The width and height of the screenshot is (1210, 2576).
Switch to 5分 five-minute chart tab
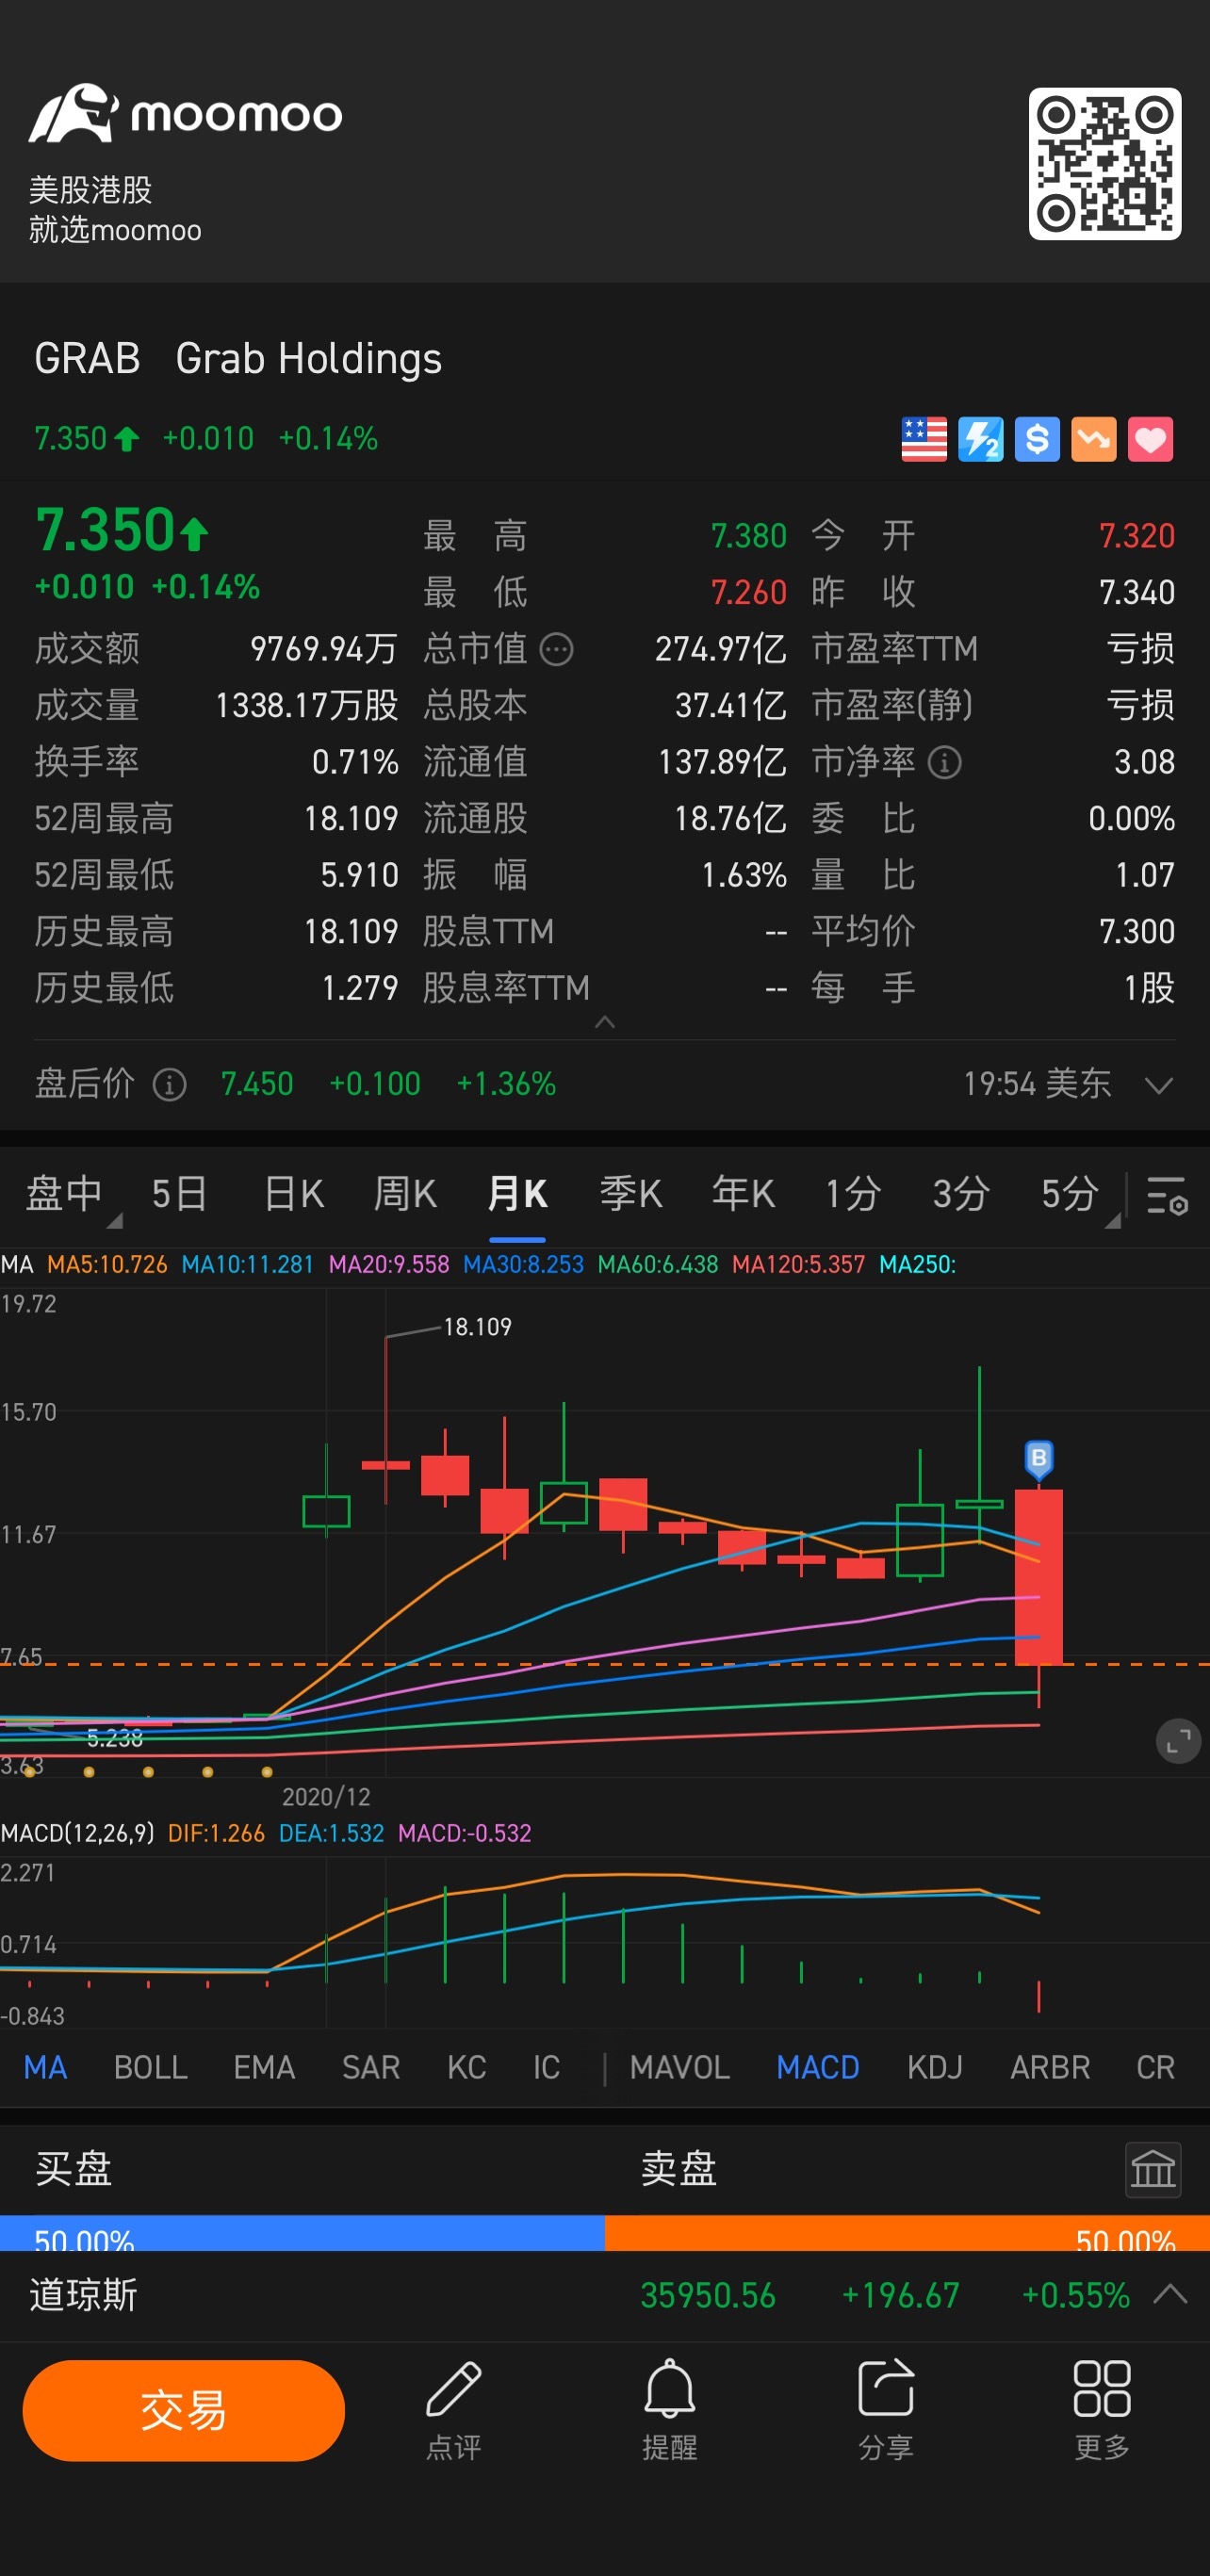tap(1070, 1193)
